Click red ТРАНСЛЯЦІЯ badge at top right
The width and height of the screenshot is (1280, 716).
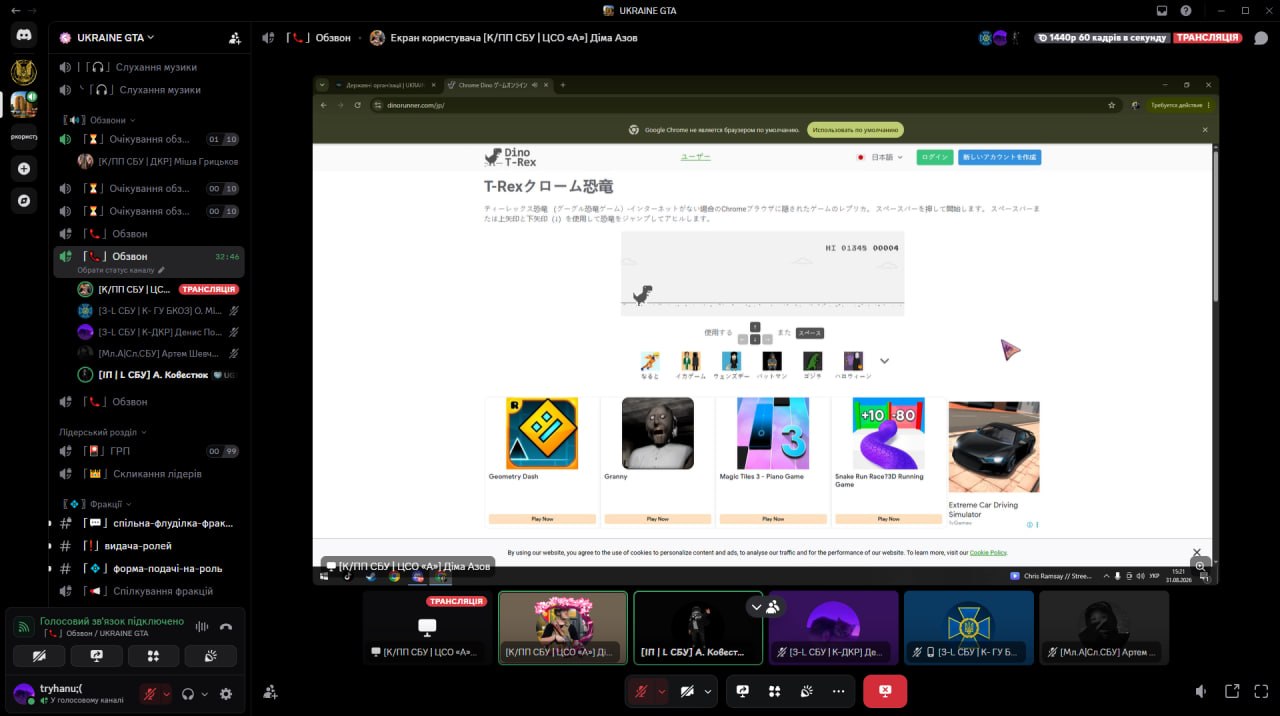click(1208, 38)
